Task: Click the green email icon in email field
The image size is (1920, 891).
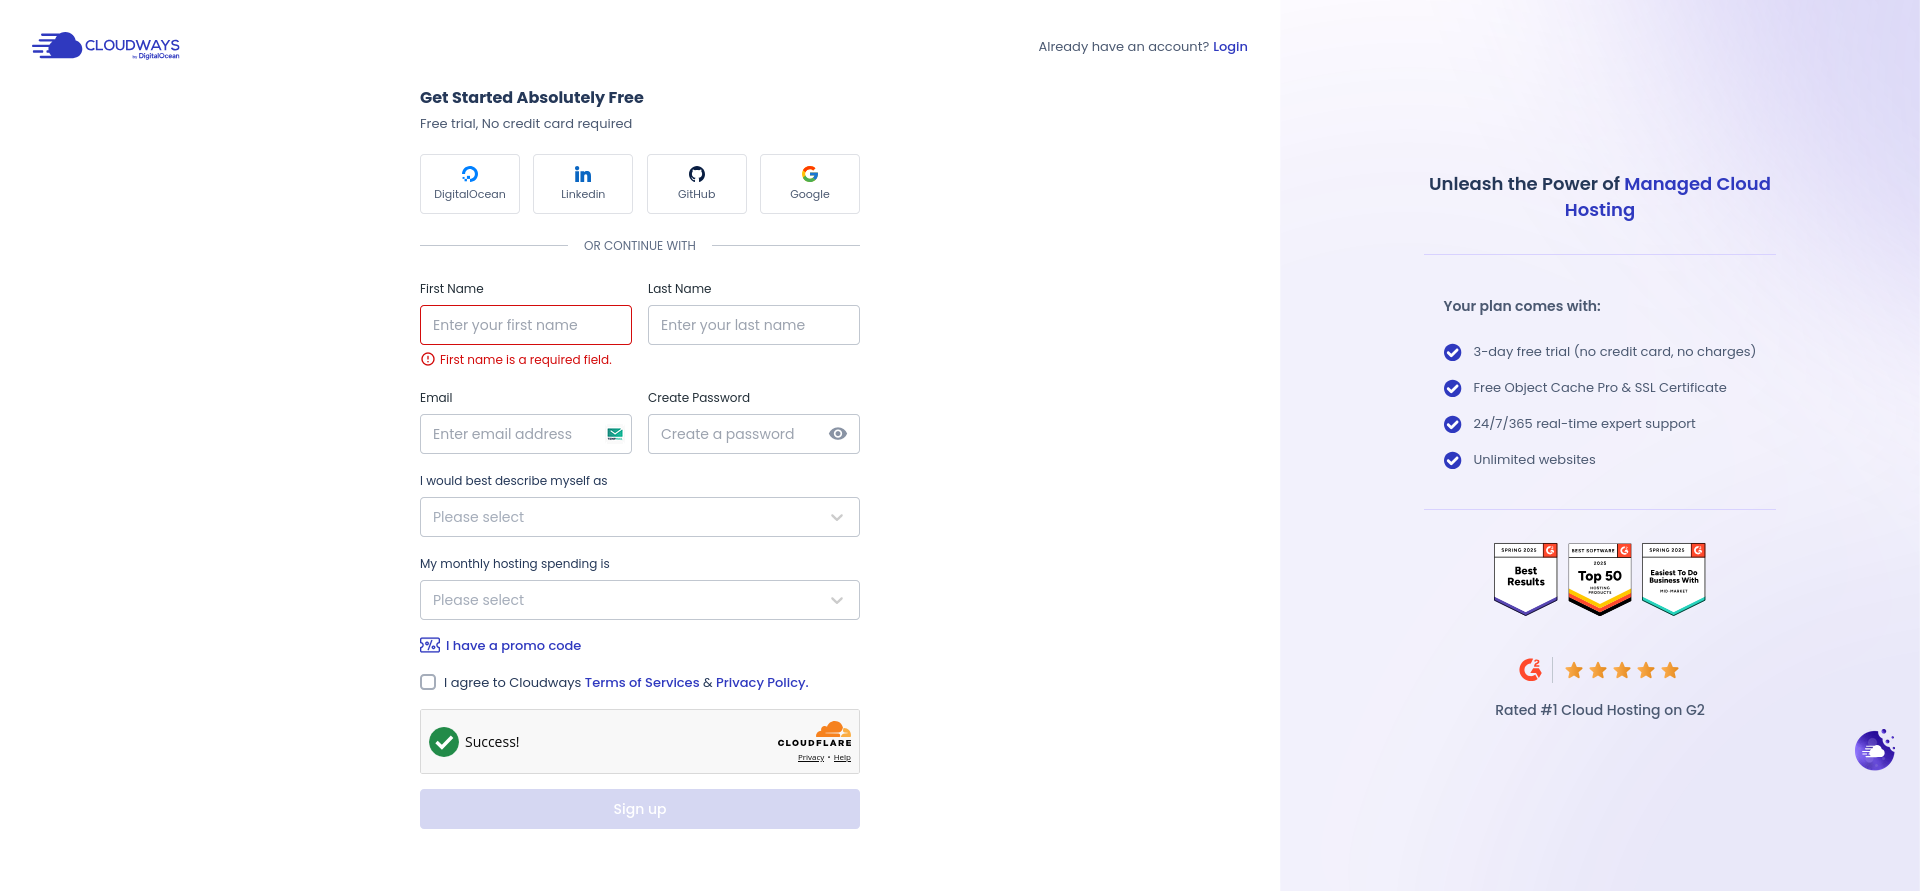Action: click(x=615, y=434)
